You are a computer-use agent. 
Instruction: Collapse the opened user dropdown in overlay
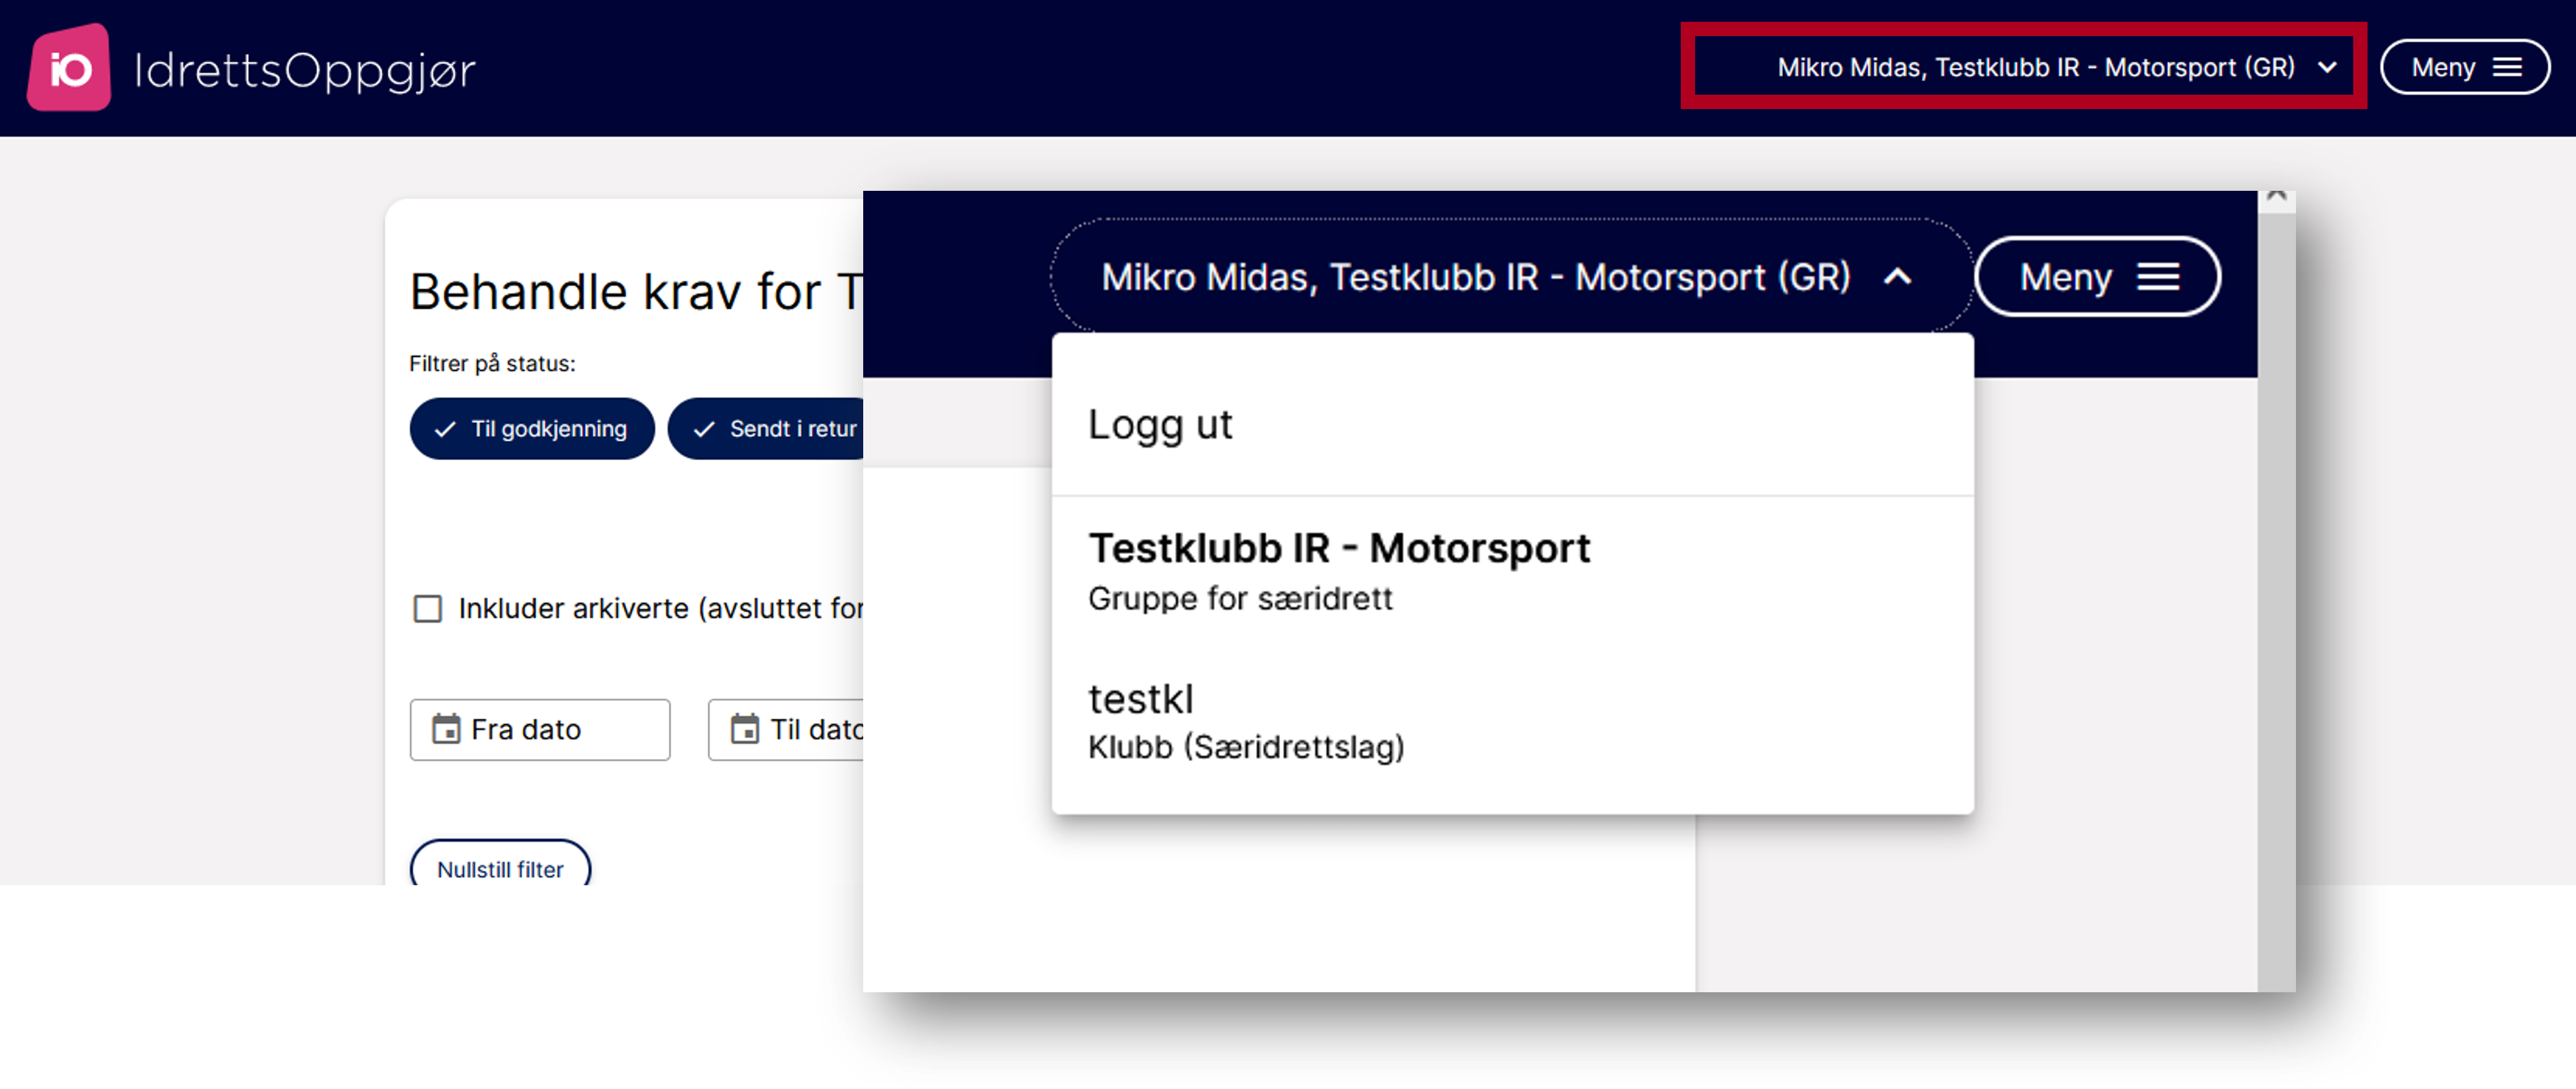[1511, 276]
